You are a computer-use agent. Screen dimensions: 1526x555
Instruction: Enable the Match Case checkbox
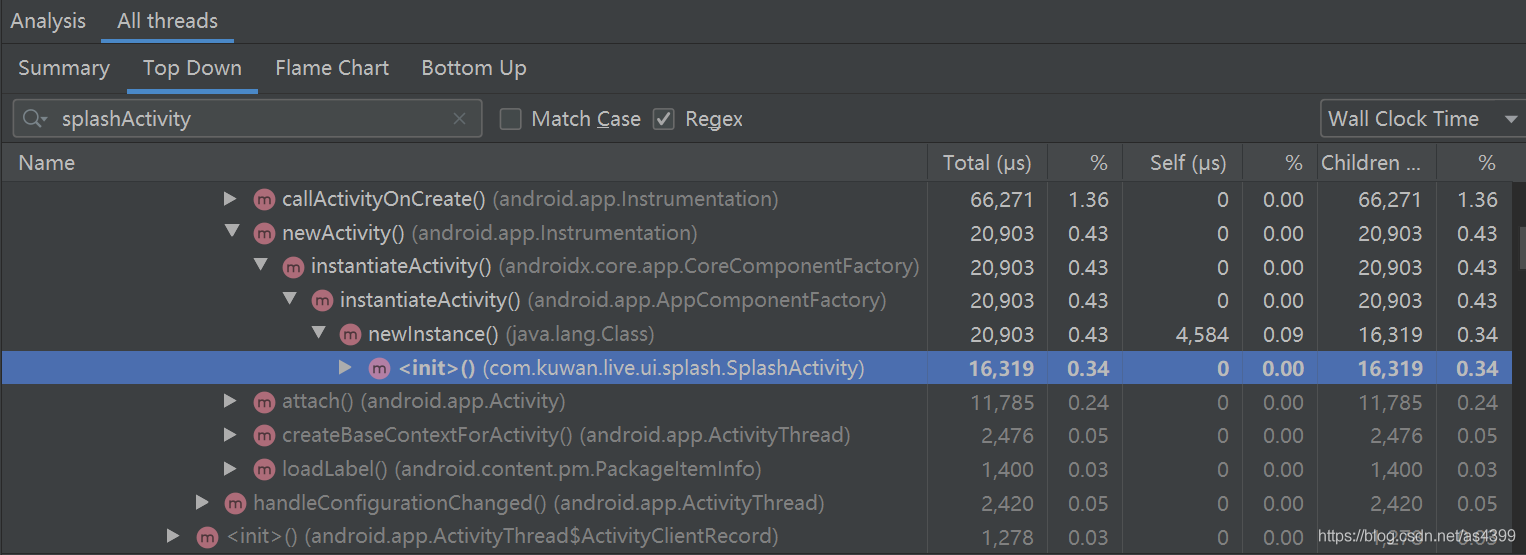[x=511, y=119]
